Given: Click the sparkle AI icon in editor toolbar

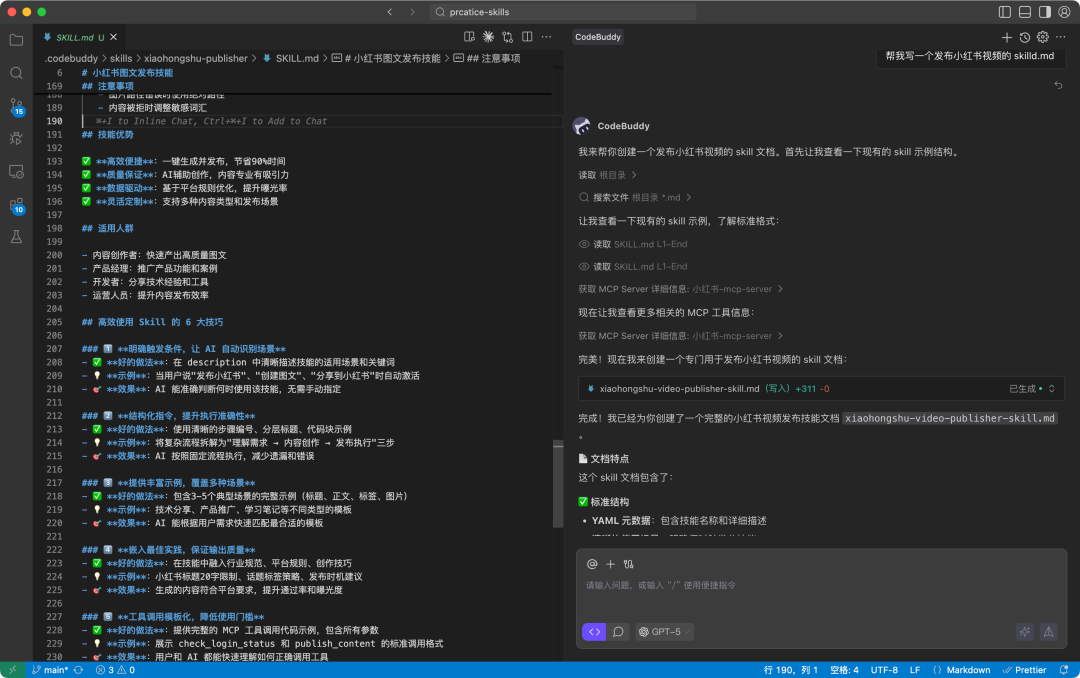Looking at the screenshot, I should [488, 37].
